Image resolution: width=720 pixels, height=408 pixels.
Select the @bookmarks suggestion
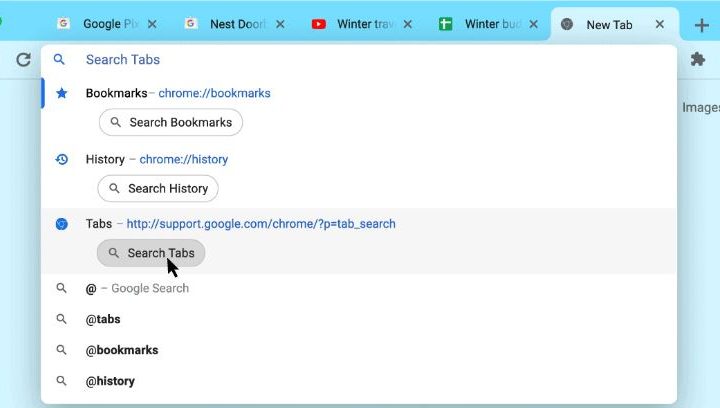pos(359,350)
